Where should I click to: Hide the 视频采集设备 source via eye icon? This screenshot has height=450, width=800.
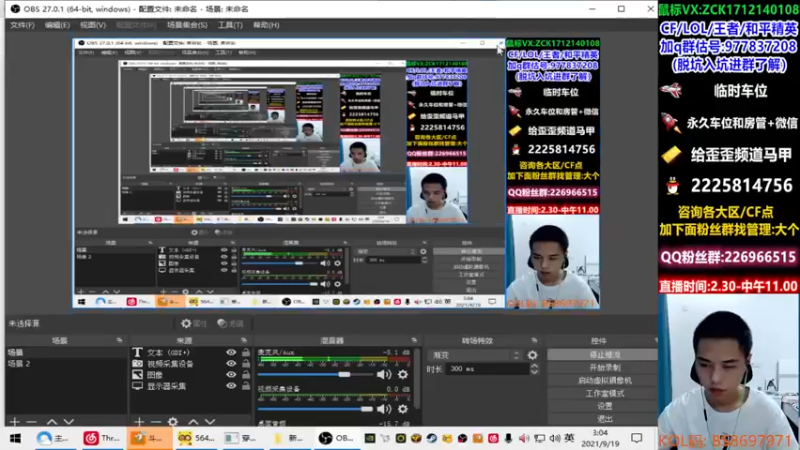click(231, 364)
